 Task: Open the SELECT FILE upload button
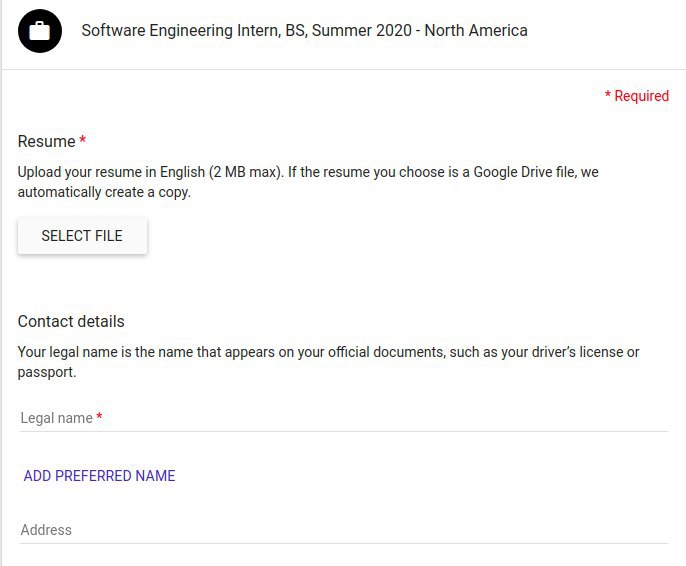click(82, 236)
